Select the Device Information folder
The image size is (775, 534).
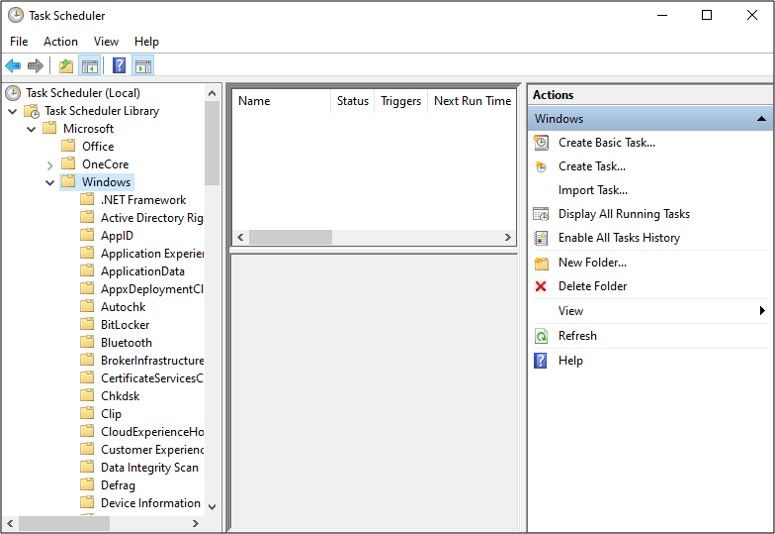pos(150,503)
